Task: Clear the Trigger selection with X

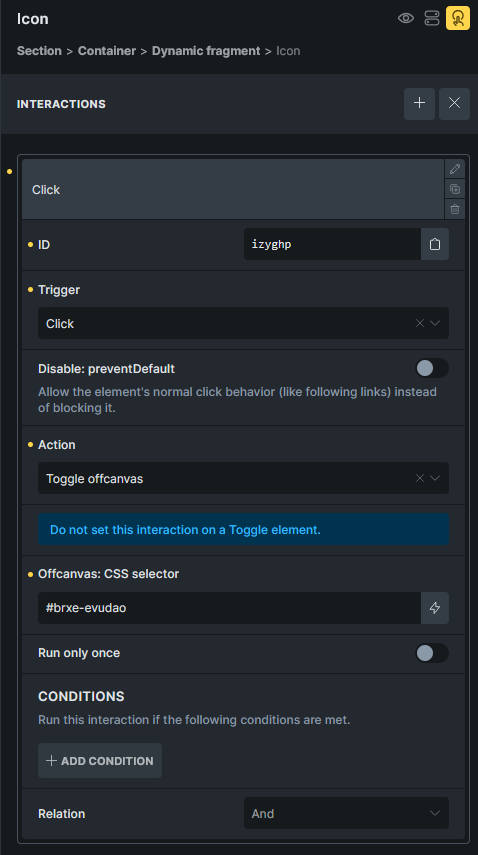Action: 420,323
